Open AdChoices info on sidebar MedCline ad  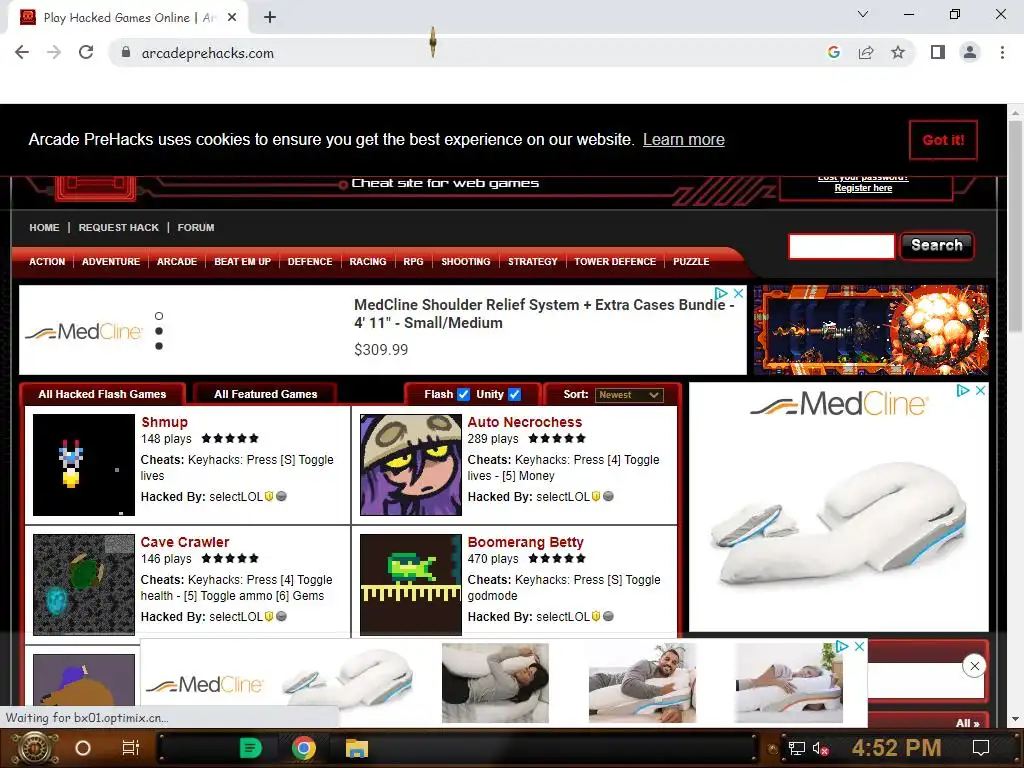pyautogui.click(x=963, y=391)
